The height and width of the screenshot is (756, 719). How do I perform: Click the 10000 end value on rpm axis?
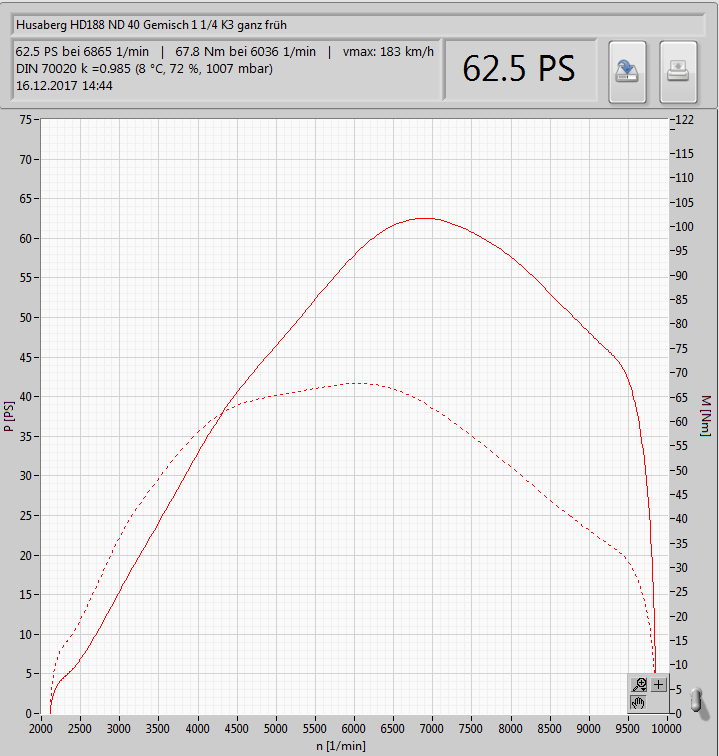coord(667,729)
